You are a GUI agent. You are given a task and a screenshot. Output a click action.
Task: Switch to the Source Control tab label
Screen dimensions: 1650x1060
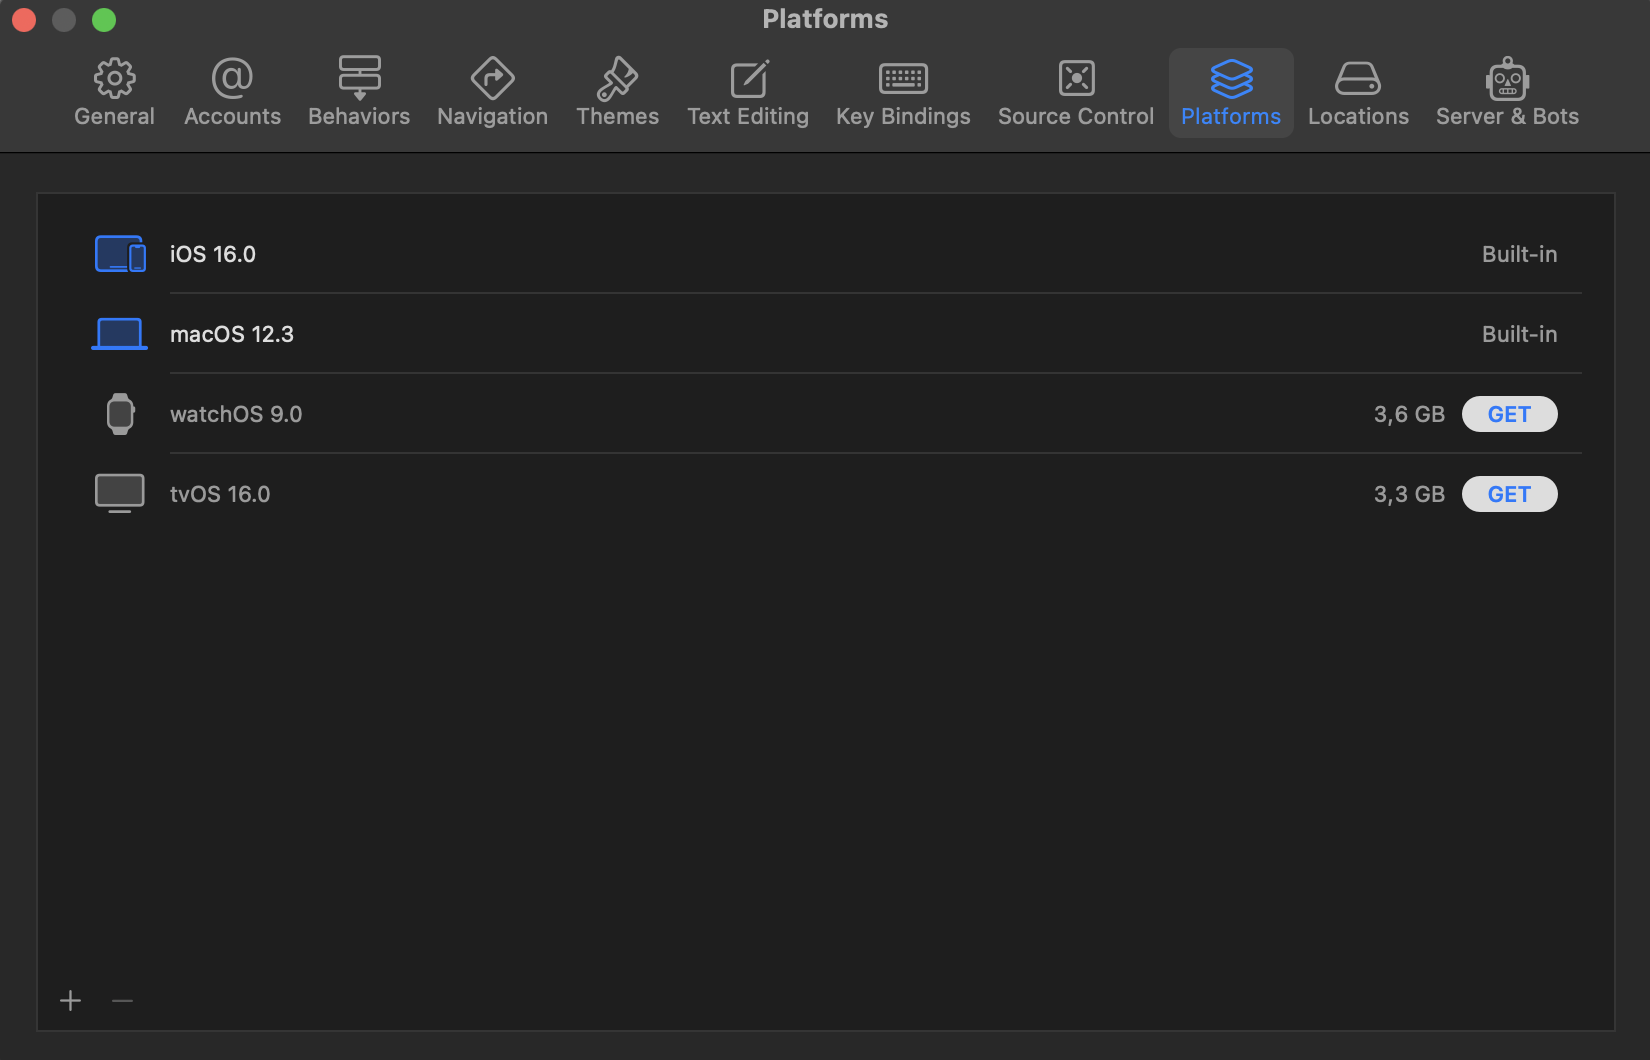[1076, 116]
